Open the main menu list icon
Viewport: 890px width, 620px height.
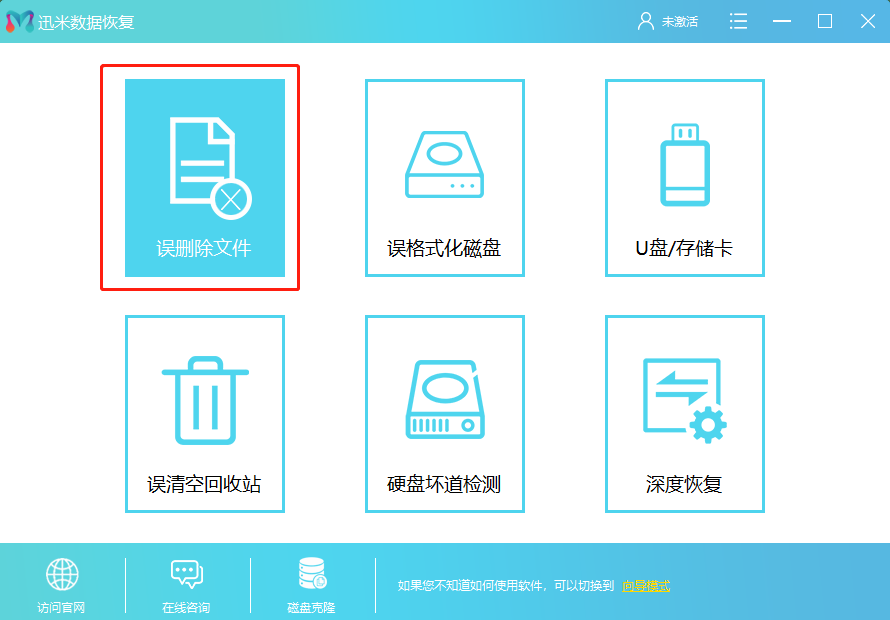pyautogui.click(x=738, y=20)
